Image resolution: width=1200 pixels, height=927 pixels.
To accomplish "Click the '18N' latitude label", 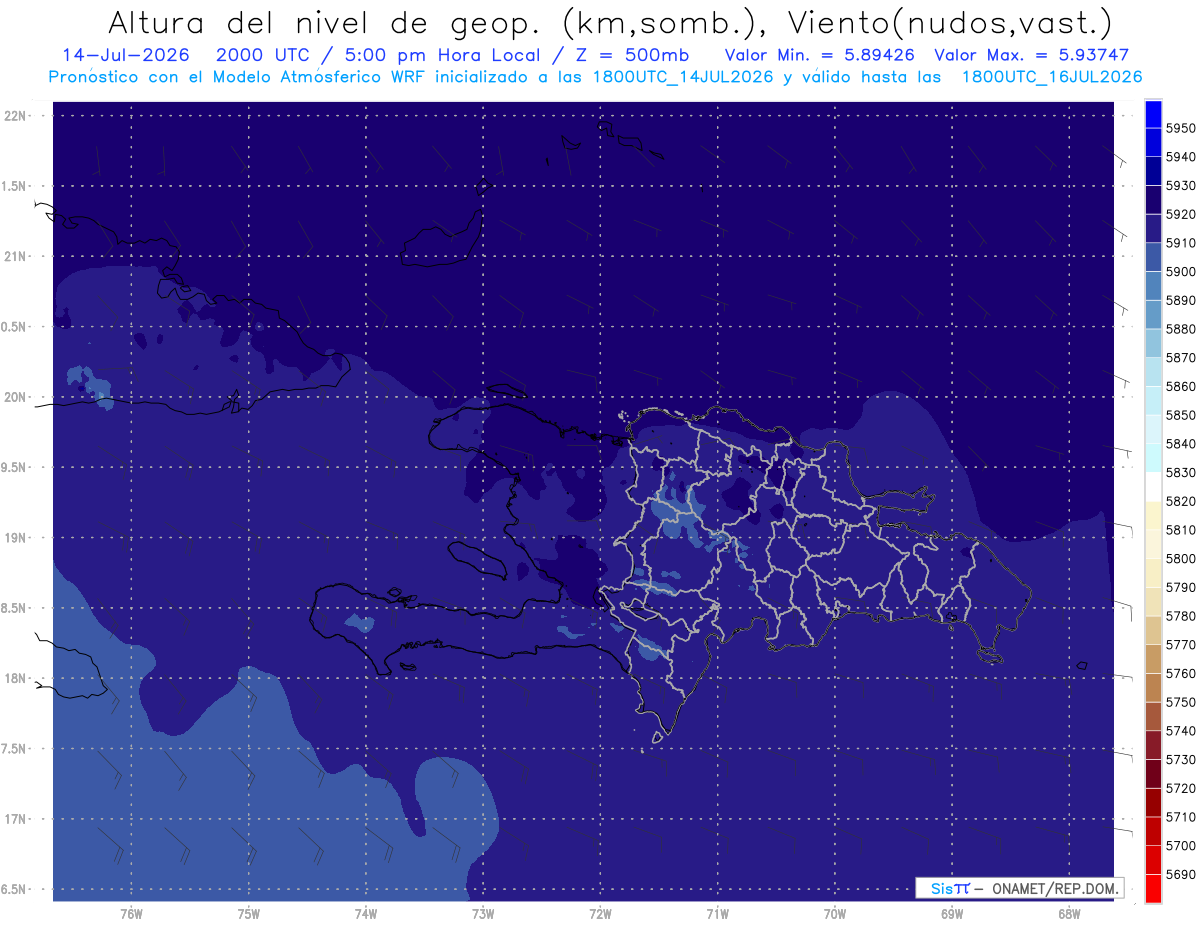I will [16, 679].
